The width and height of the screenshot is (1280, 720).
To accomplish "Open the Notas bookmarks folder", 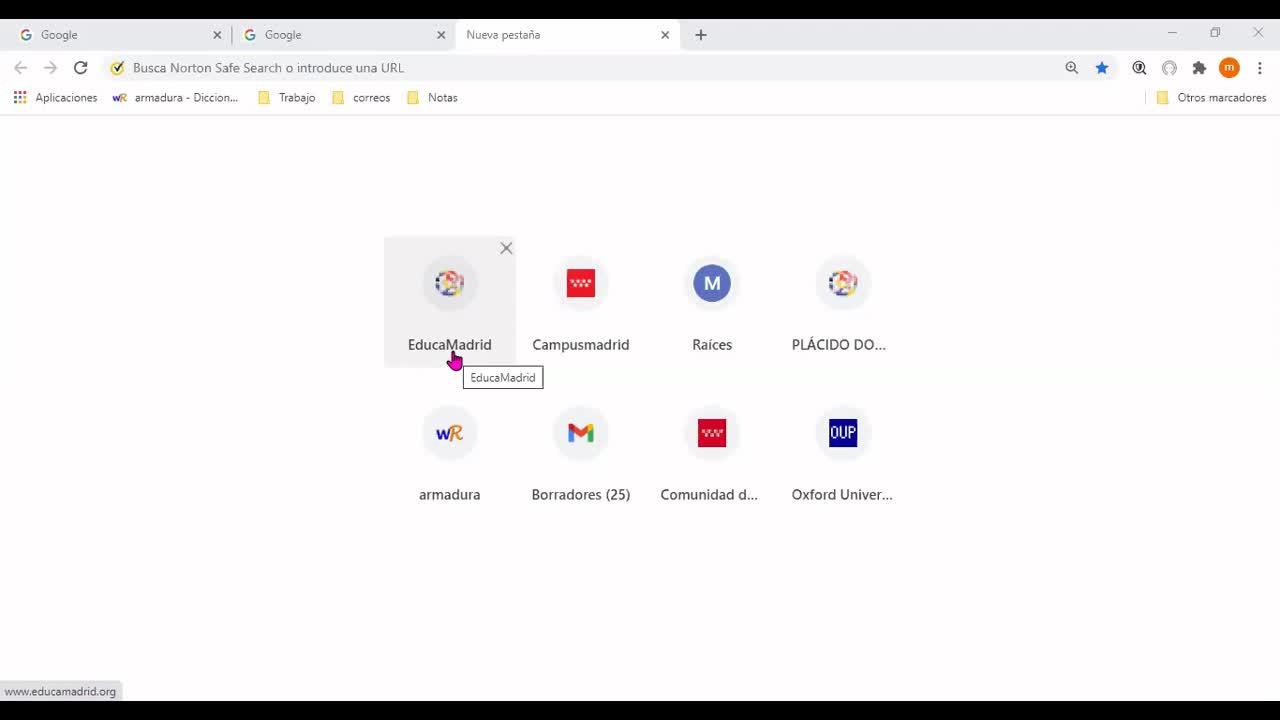I will [x=432, y=98].
